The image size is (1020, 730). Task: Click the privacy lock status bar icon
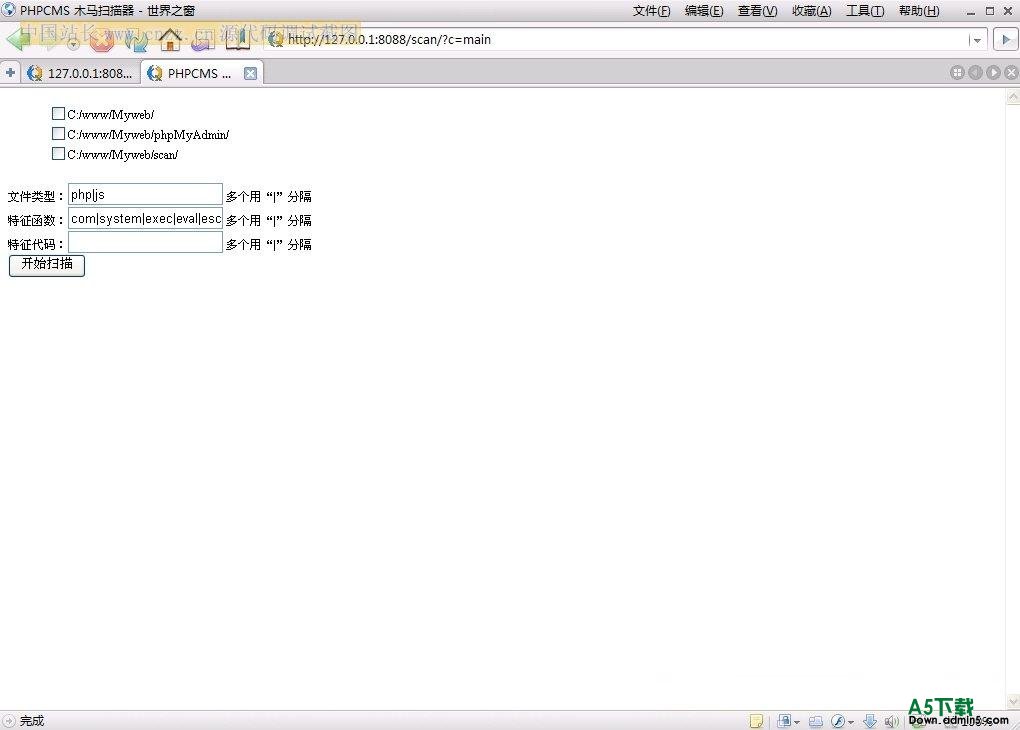tap(784, 721)
